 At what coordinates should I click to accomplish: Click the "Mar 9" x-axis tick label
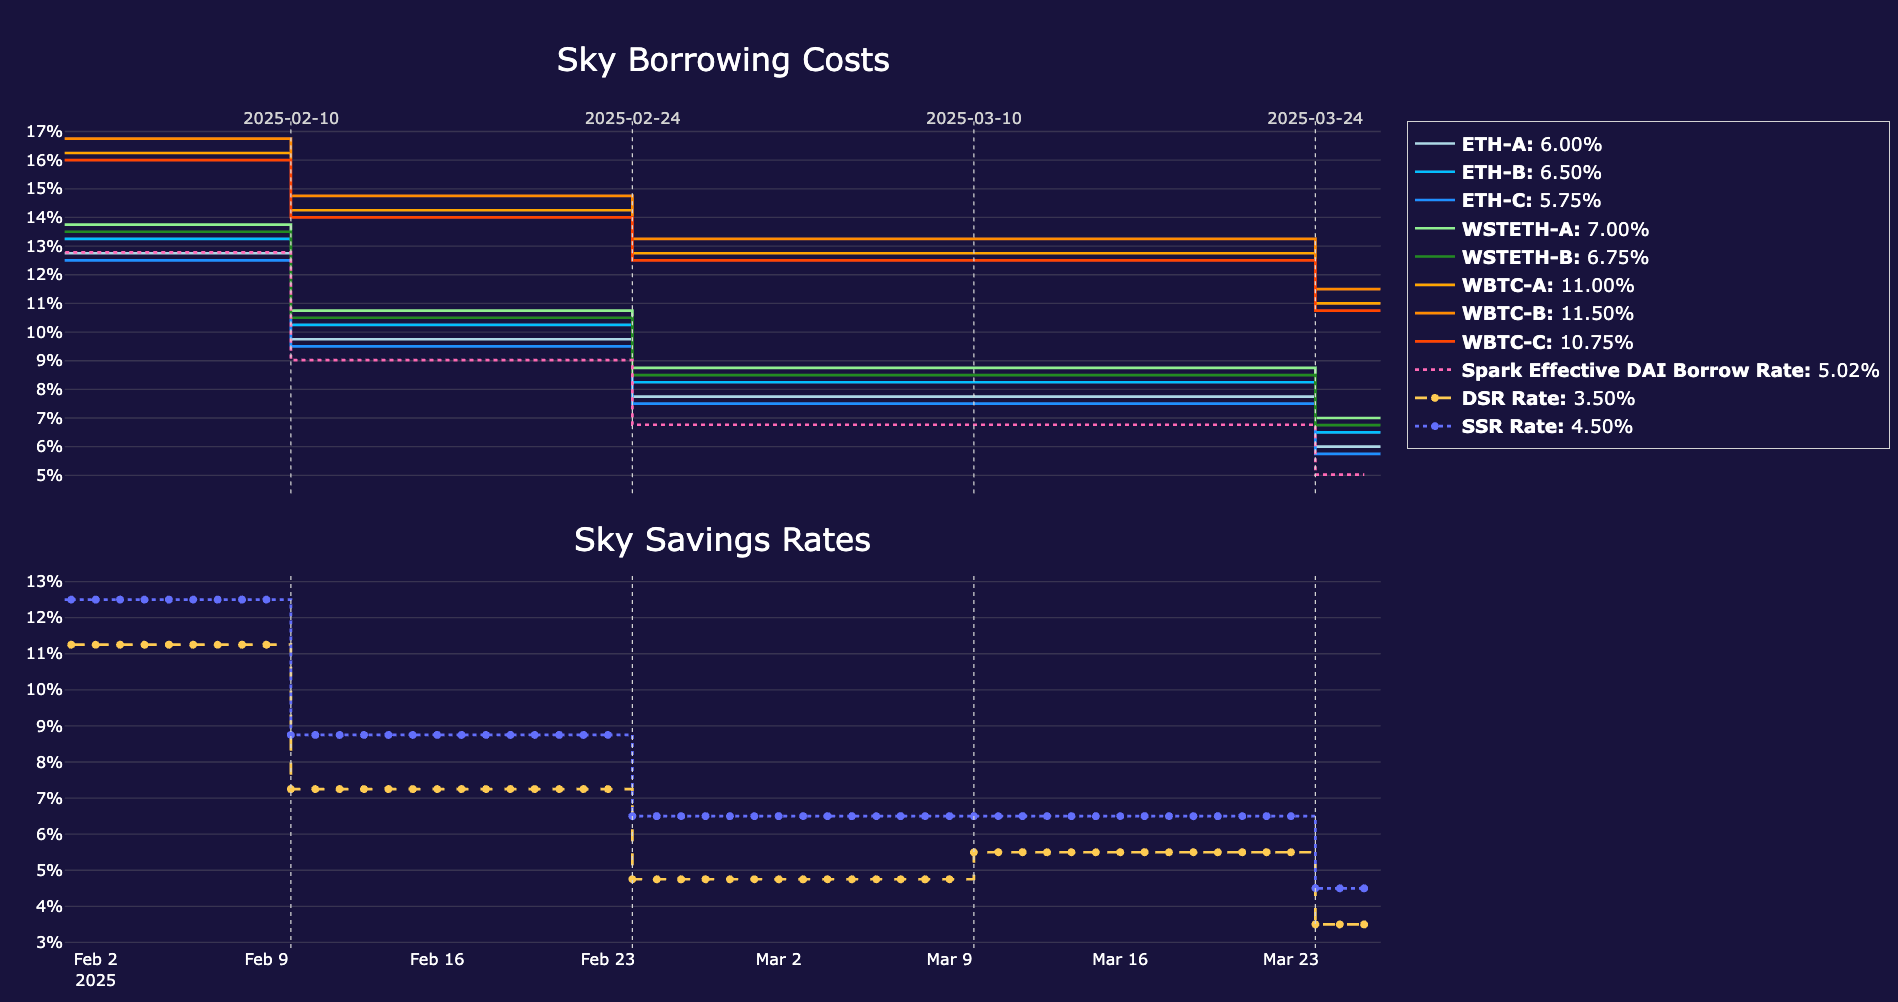pyautogui.click(x=949, y=960)
